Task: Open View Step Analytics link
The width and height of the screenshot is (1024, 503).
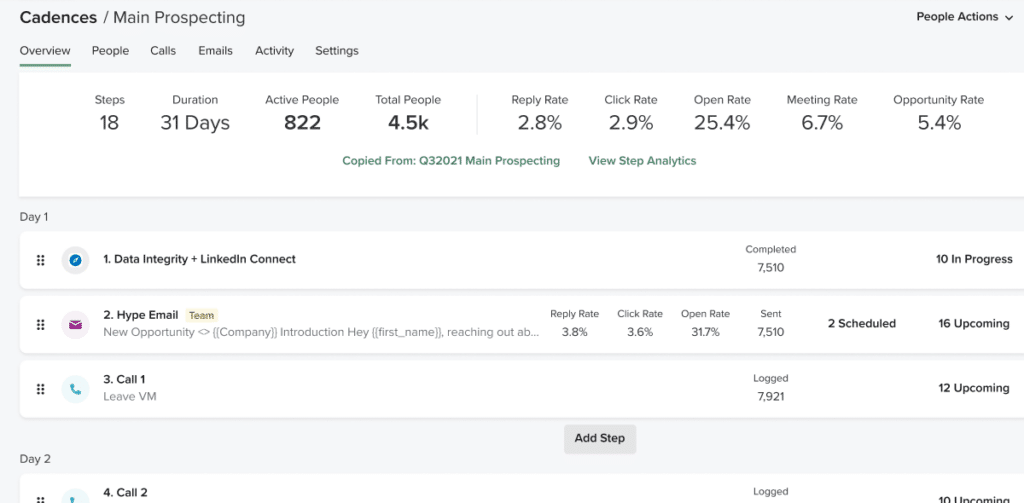Action: coord(643,161)
